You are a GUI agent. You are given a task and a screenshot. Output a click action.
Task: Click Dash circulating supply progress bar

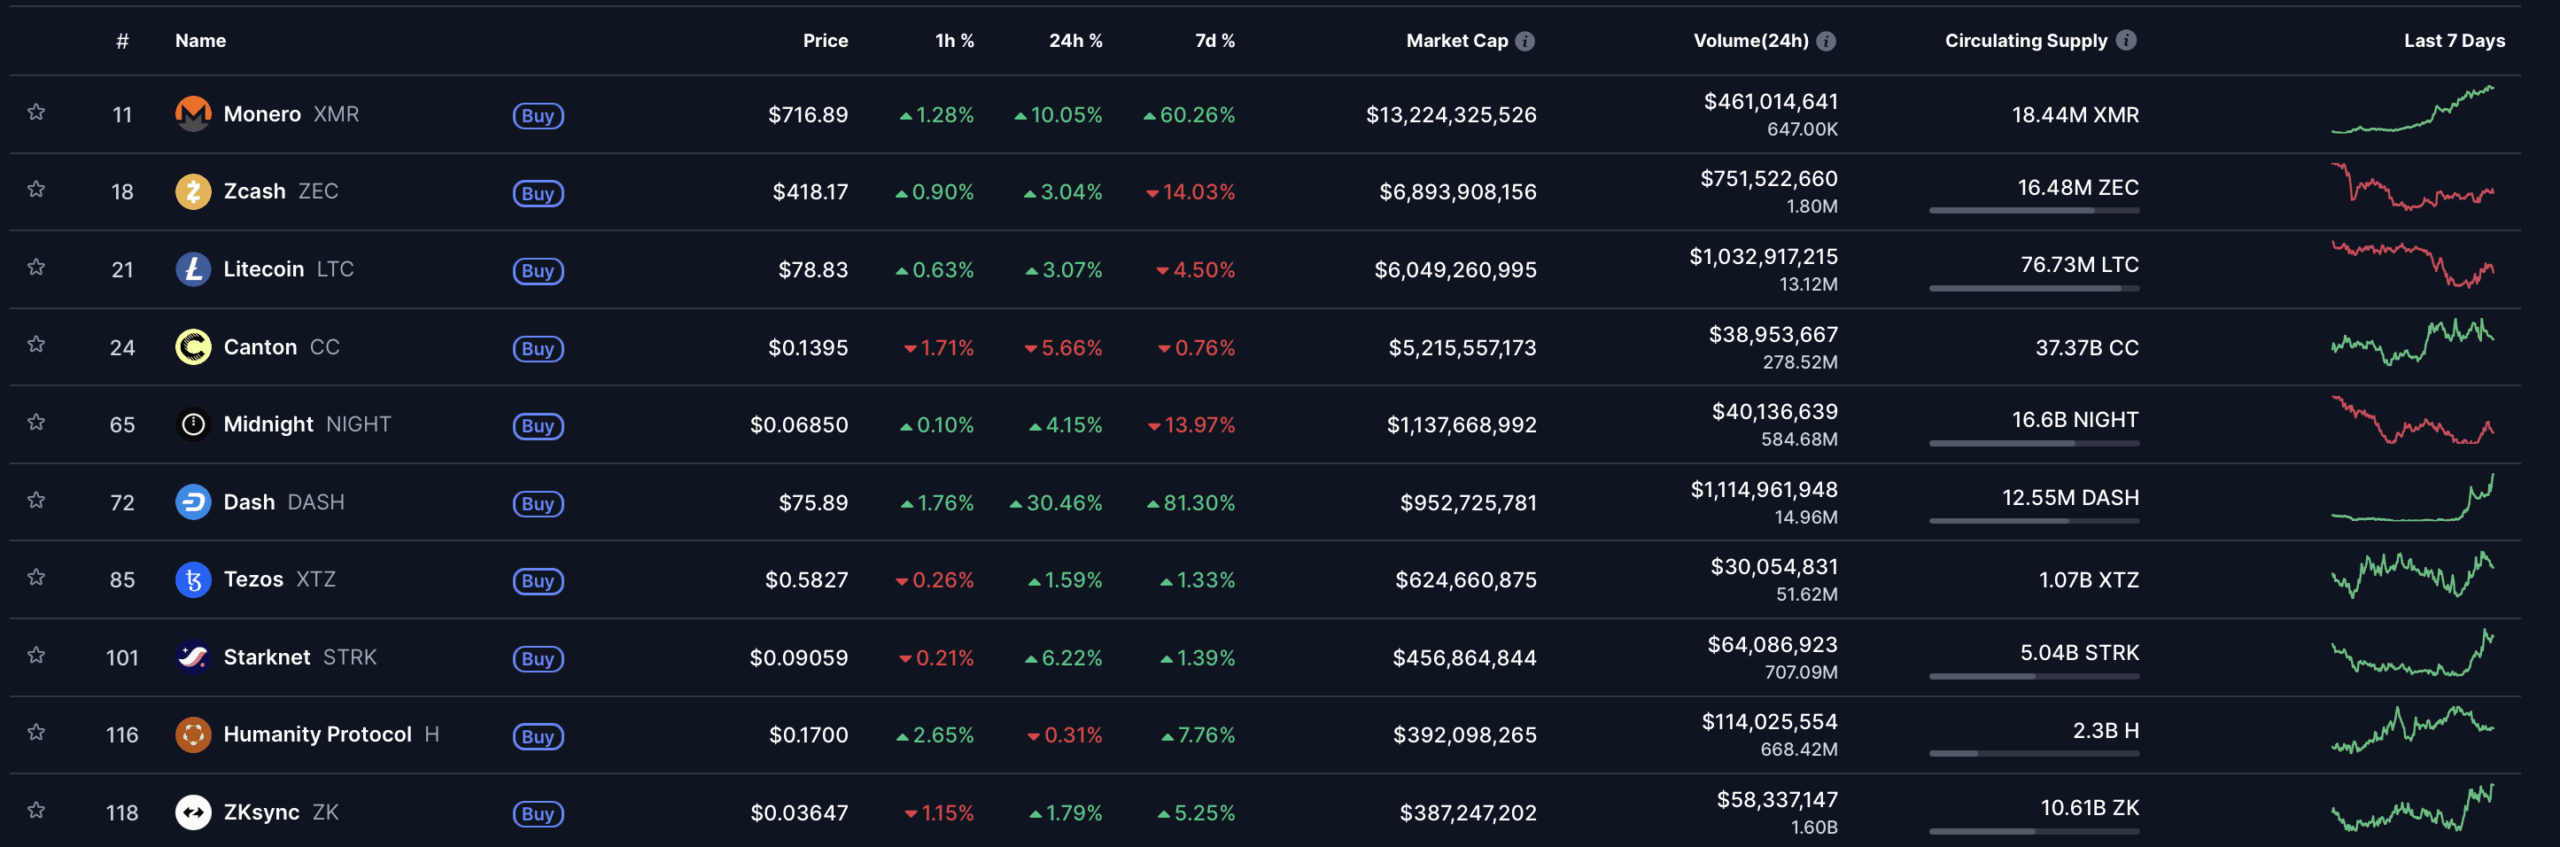[2034, 520]
